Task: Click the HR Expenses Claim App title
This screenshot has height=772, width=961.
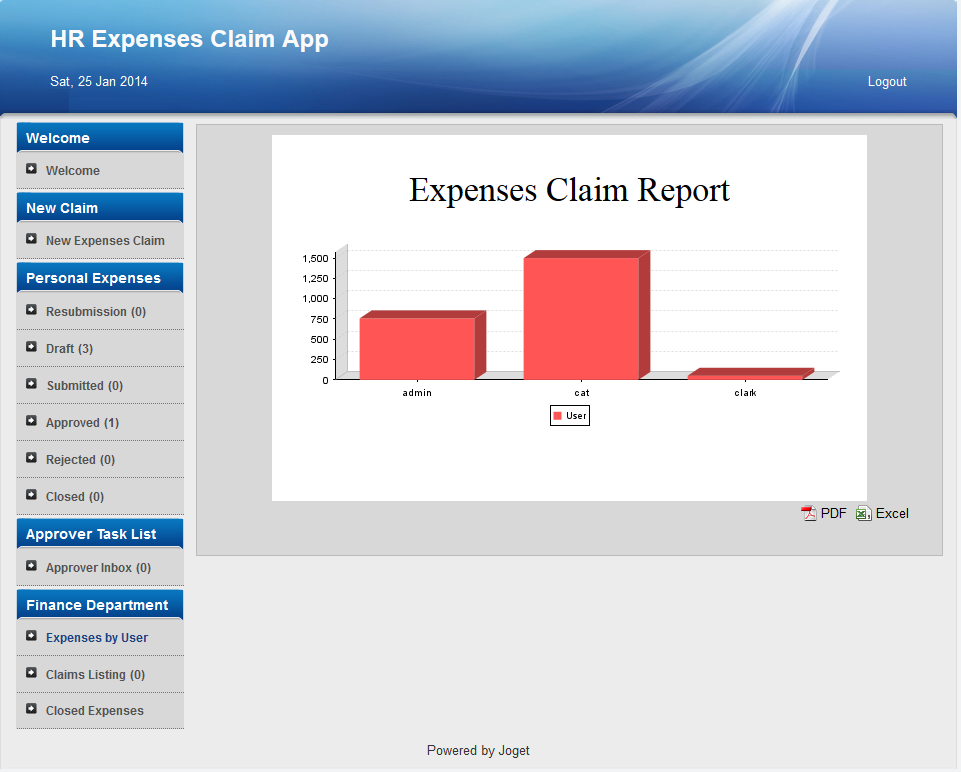Action: click(x=189, y=39)
